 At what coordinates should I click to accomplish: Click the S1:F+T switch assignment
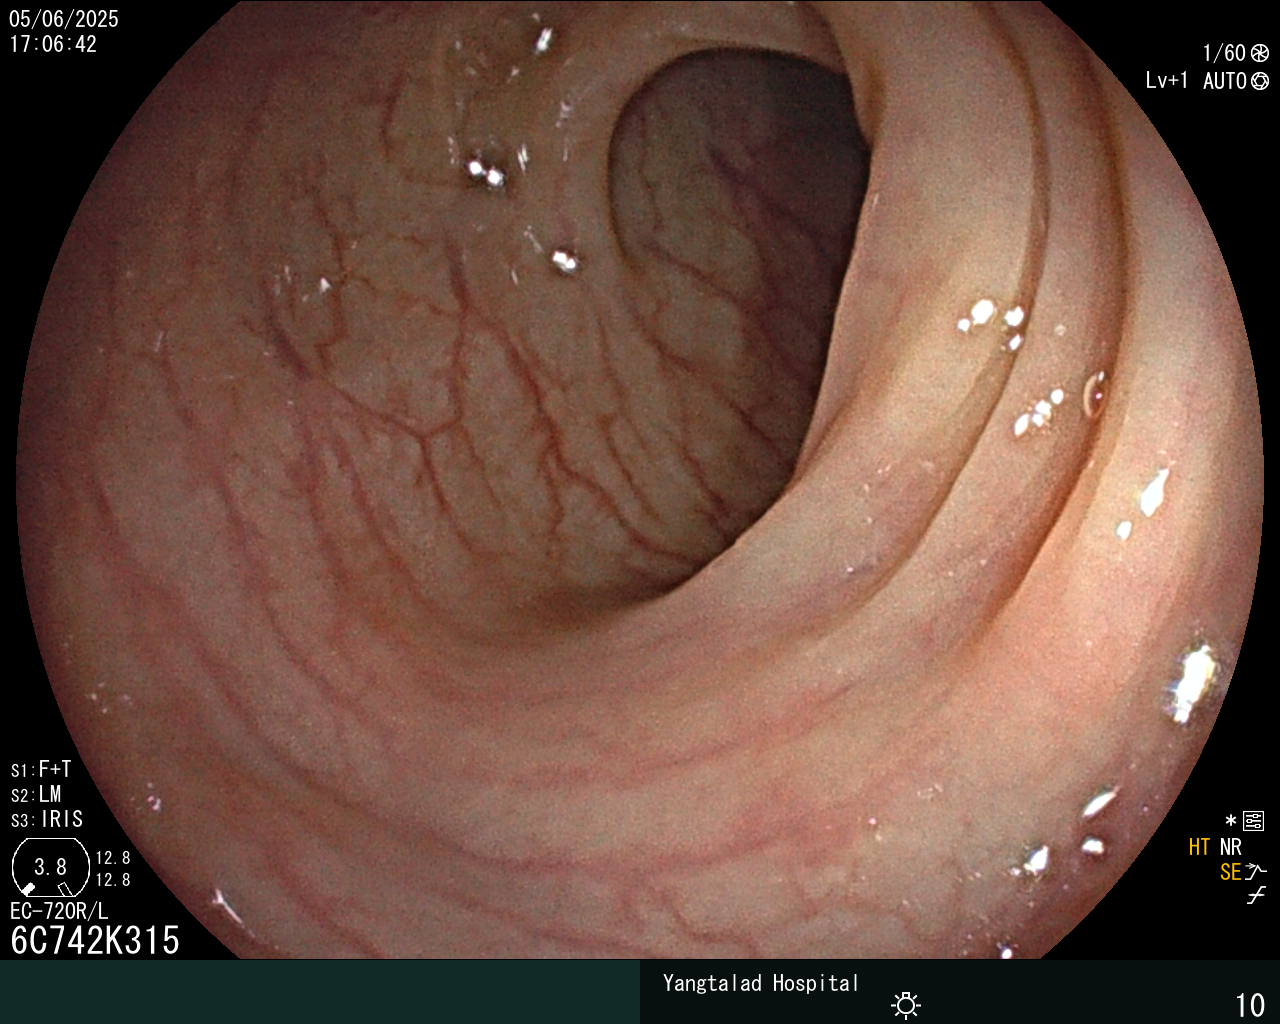pos(41,769)
